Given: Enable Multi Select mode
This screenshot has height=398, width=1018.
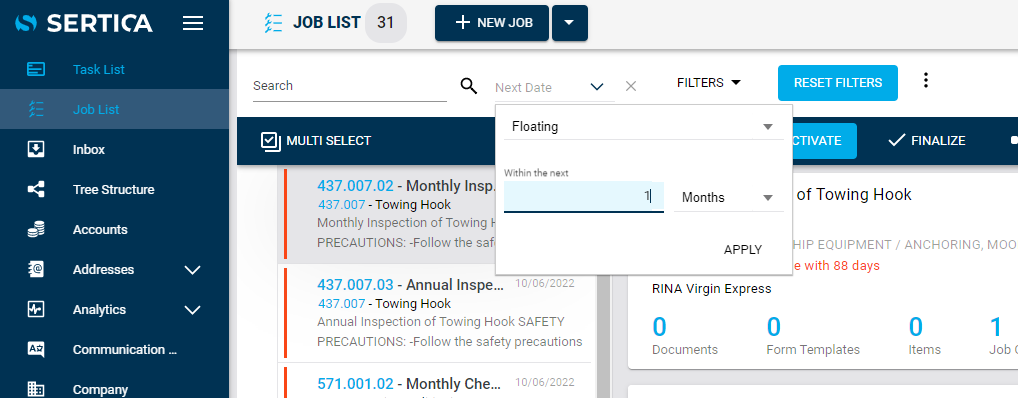Looking at the screenshot, I should tap(316, 141).
